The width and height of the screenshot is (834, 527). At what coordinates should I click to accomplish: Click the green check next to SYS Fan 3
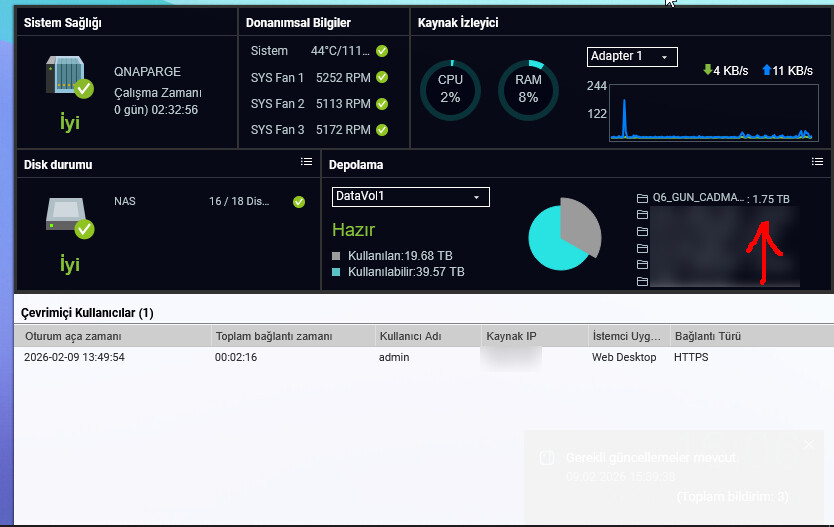(382, 130)
